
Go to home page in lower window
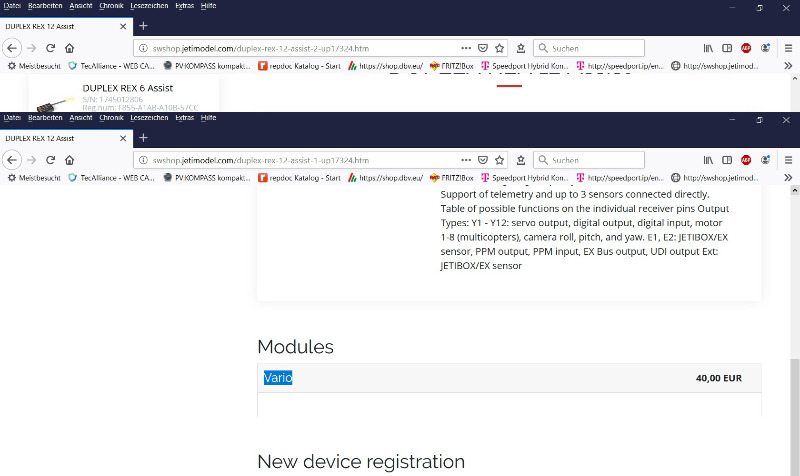point(69,160)
